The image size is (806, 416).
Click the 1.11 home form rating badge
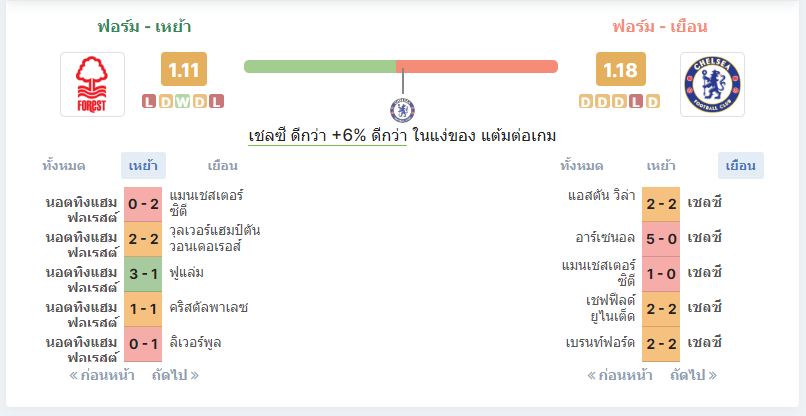pyautogui.click(x=184, y=69)
